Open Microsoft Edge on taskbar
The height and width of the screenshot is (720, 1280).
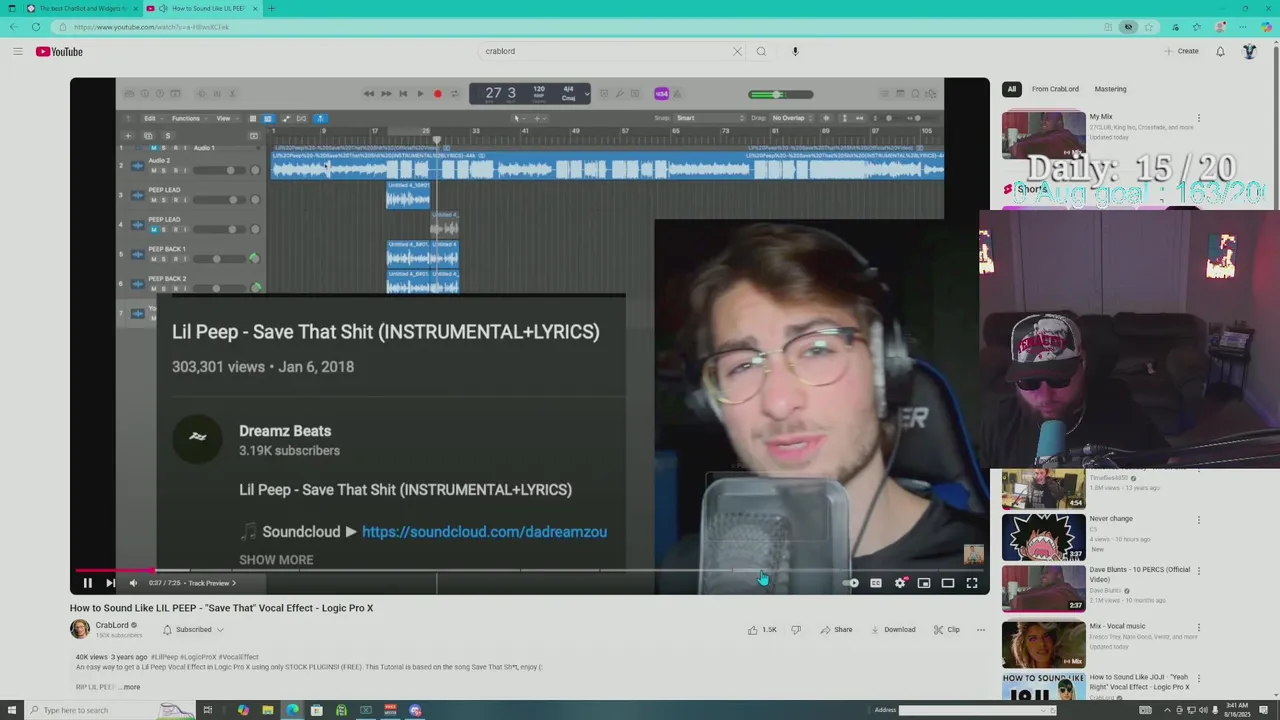(x=292, y=710)
